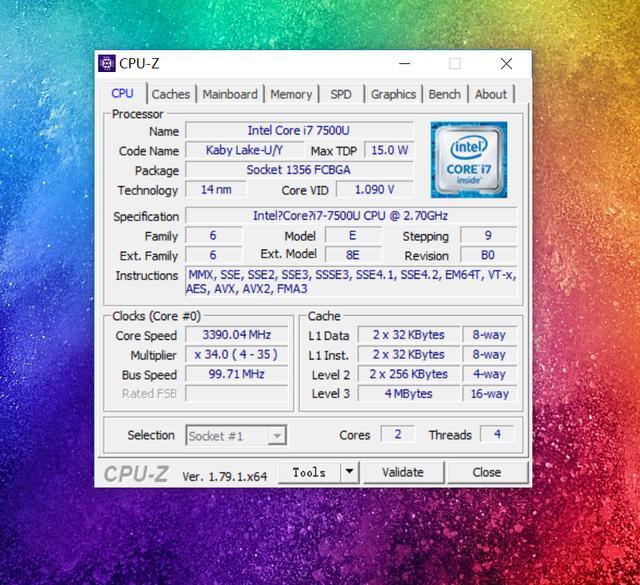
Task: Open the About tab
Action: pyautogui.click(x=491, y=94)
